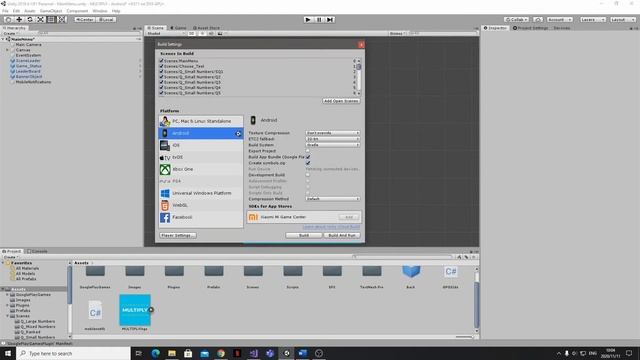The image size is (640, 360).
Task: Click the Play button to enter play mode
Action: point(308,20)
